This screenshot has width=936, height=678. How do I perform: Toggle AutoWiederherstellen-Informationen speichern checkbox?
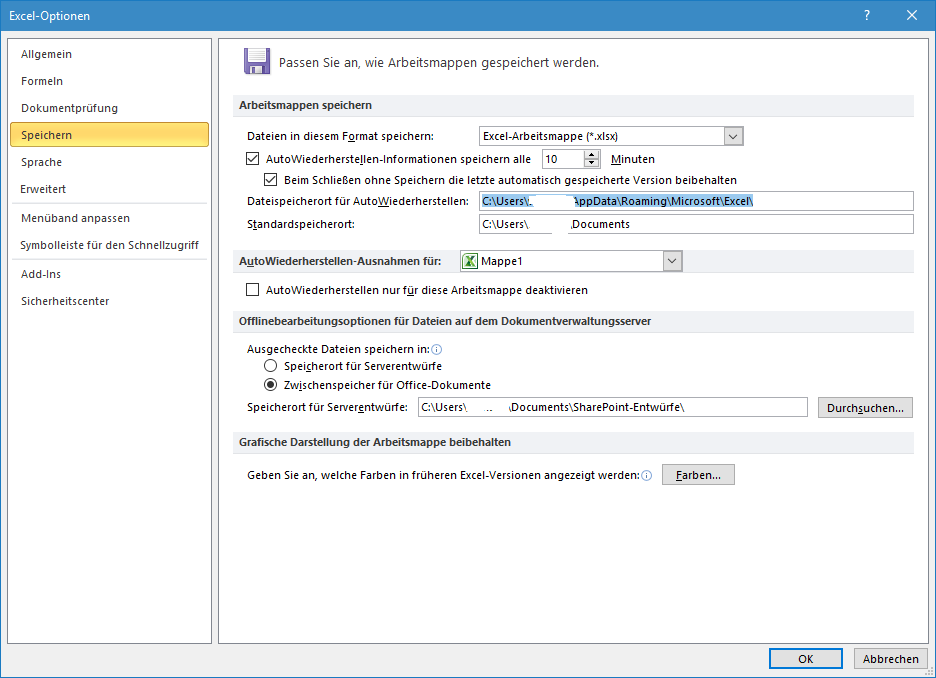coord(253,159)
